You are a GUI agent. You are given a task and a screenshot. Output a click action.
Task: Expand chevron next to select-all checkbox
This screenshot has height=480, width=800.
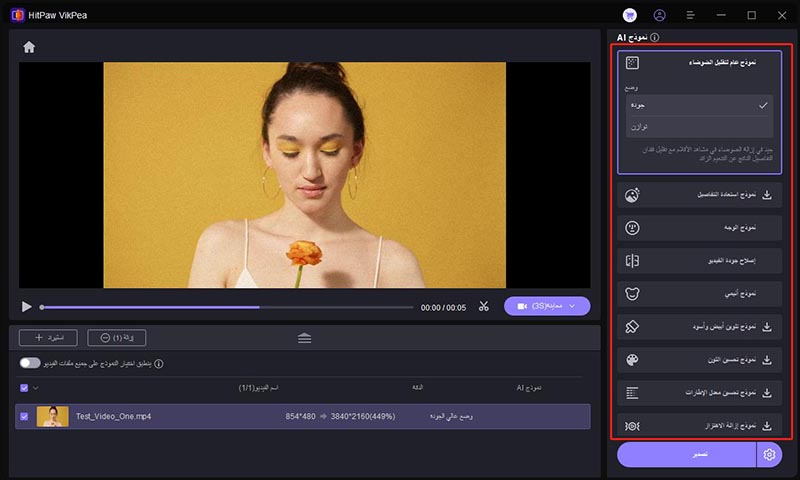click(36, 387)
